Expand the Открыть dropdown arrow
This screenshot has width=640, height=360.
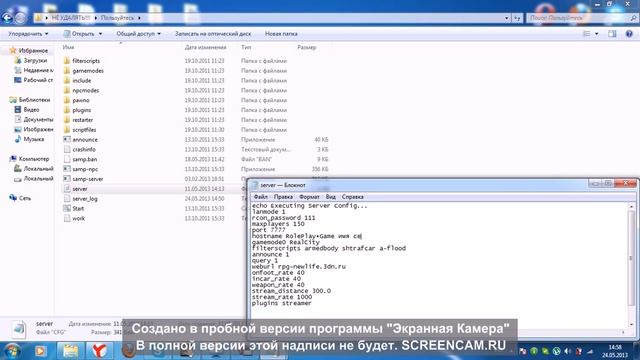(100, 34)
